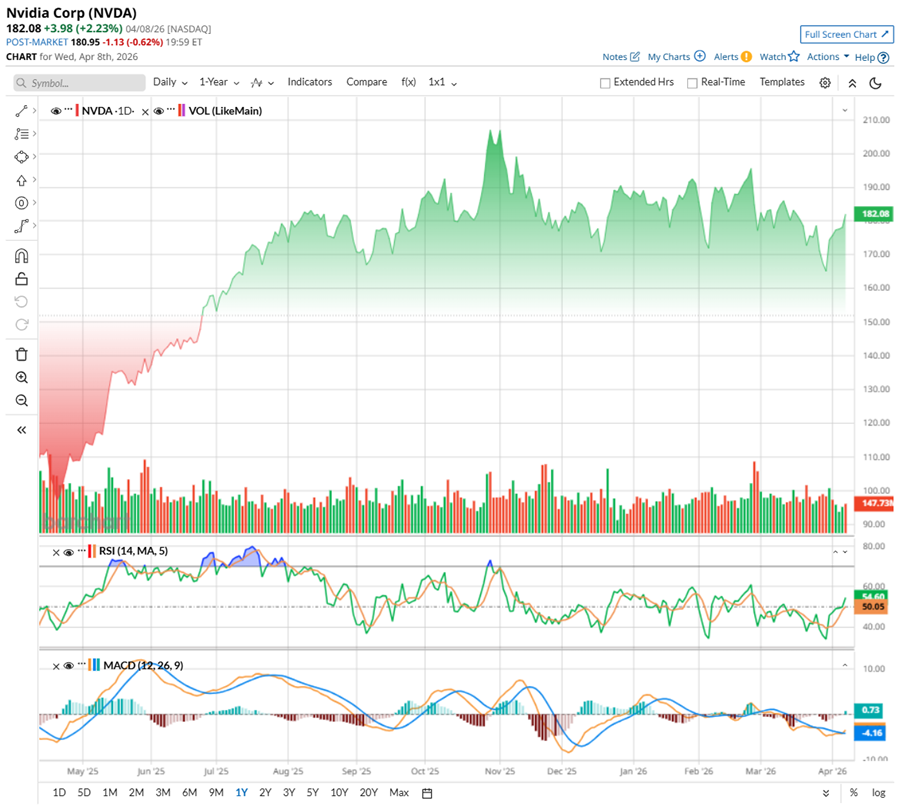Remove the RSI pane with X
Screen dimensions: 902x810
pos(56,553)
